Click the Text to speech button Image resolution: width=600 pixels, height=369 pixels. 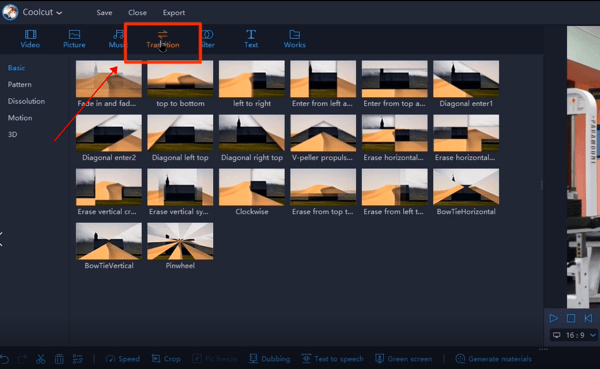pyautogui.click(x=333, y=359)
